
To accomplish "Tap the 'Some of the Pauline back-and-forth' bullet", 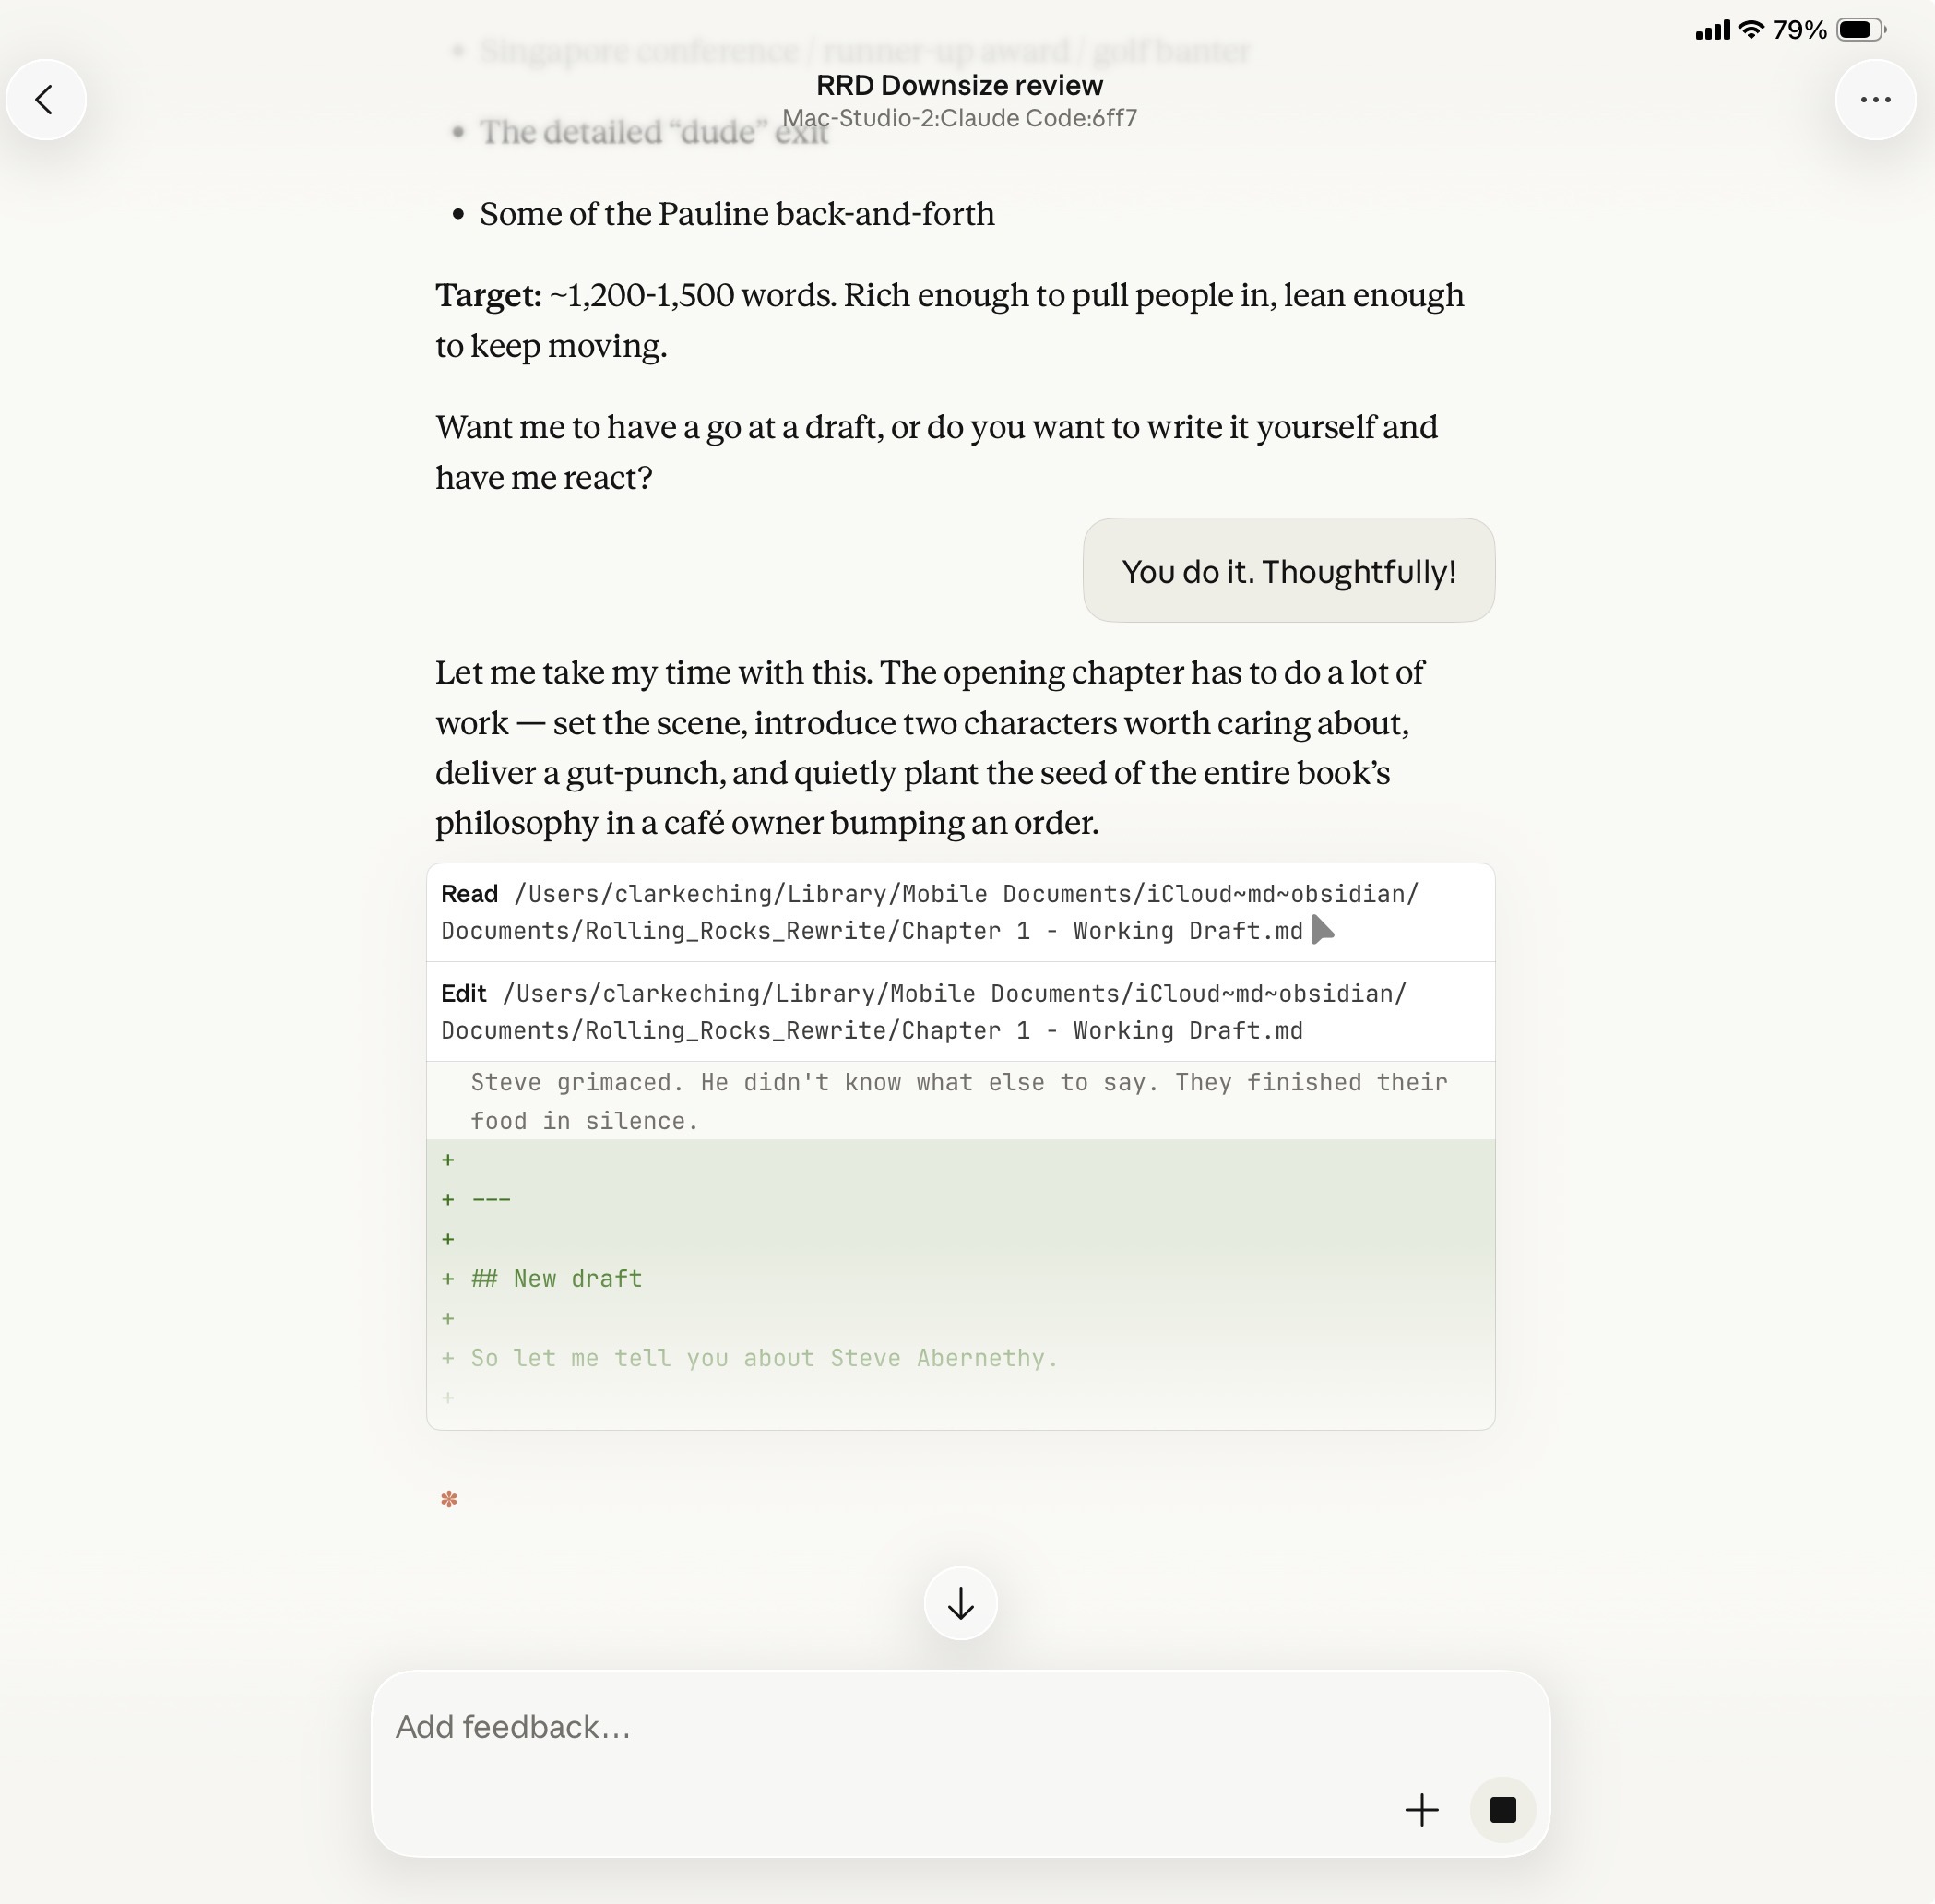I will point(737,215).
